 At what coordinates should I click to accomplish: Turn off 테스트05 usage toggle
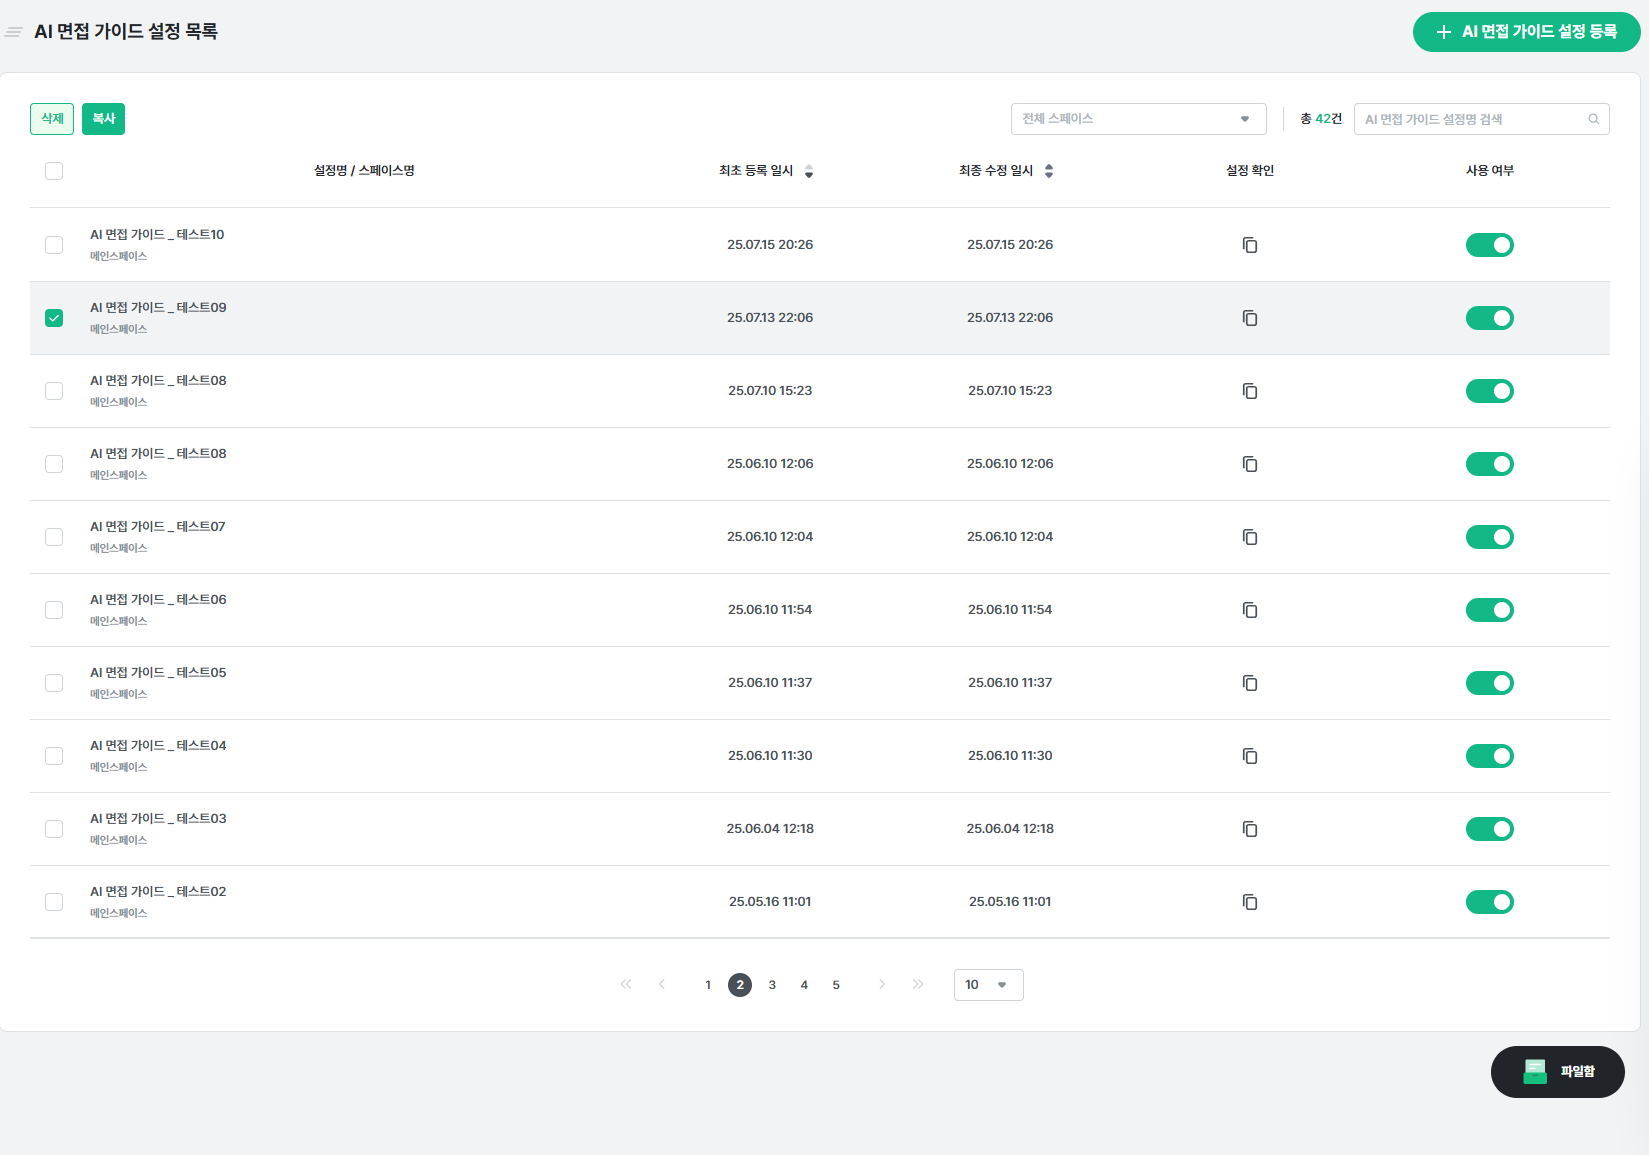(1489, 683)
